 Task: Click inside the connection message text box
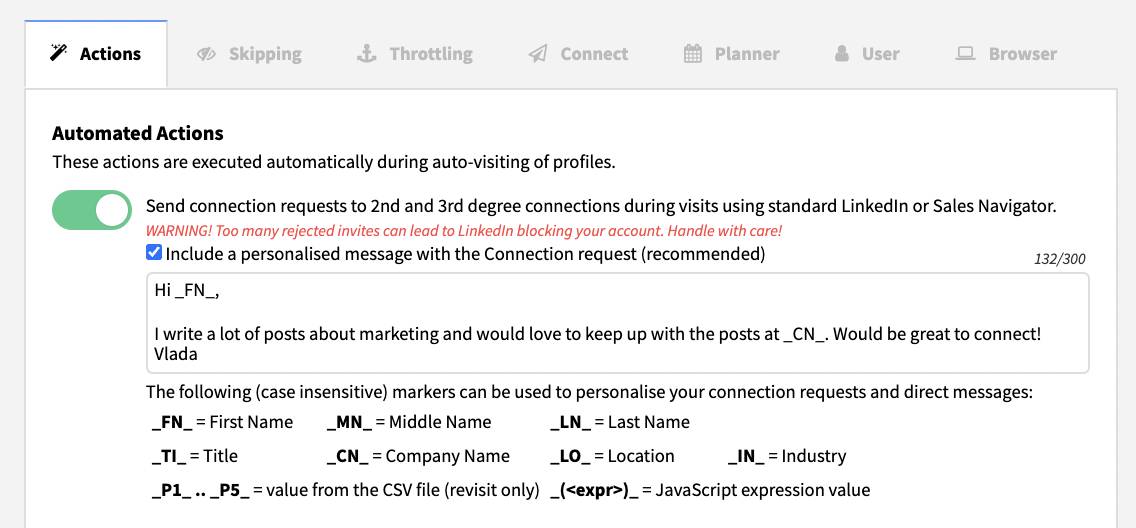click(618, 323)
